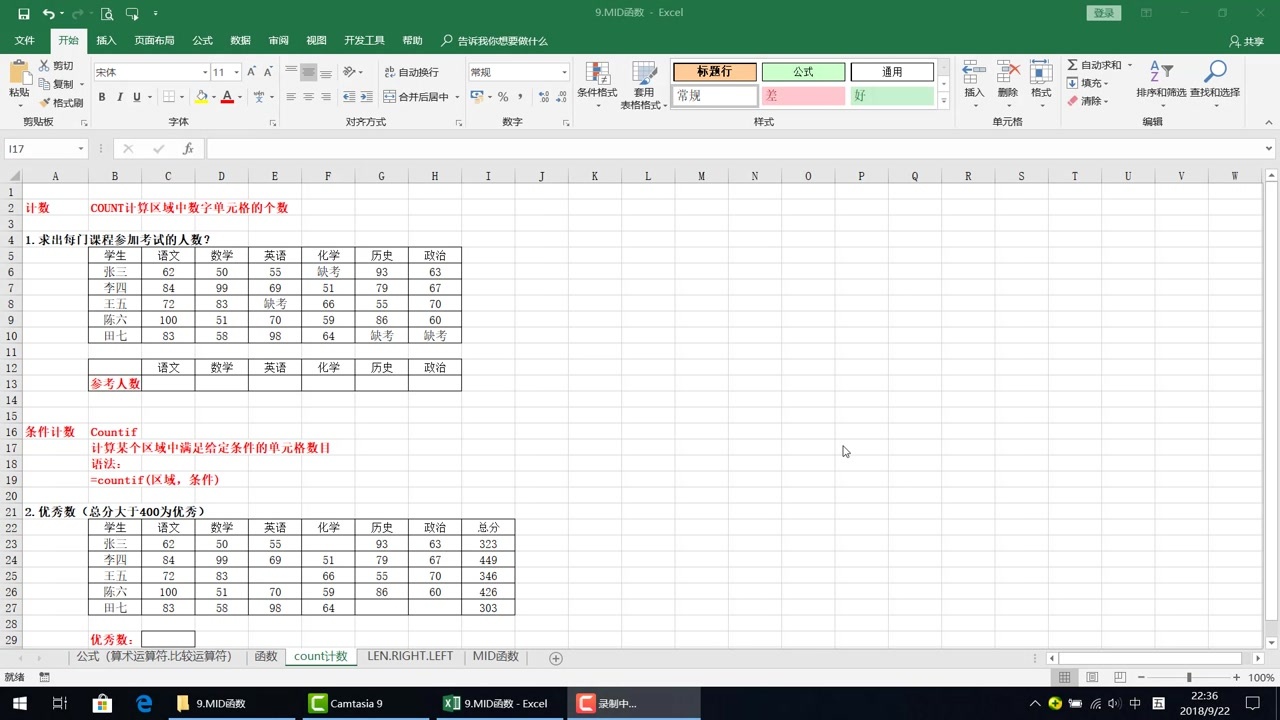Click the 登录 sign-in button

point(1103,13)
